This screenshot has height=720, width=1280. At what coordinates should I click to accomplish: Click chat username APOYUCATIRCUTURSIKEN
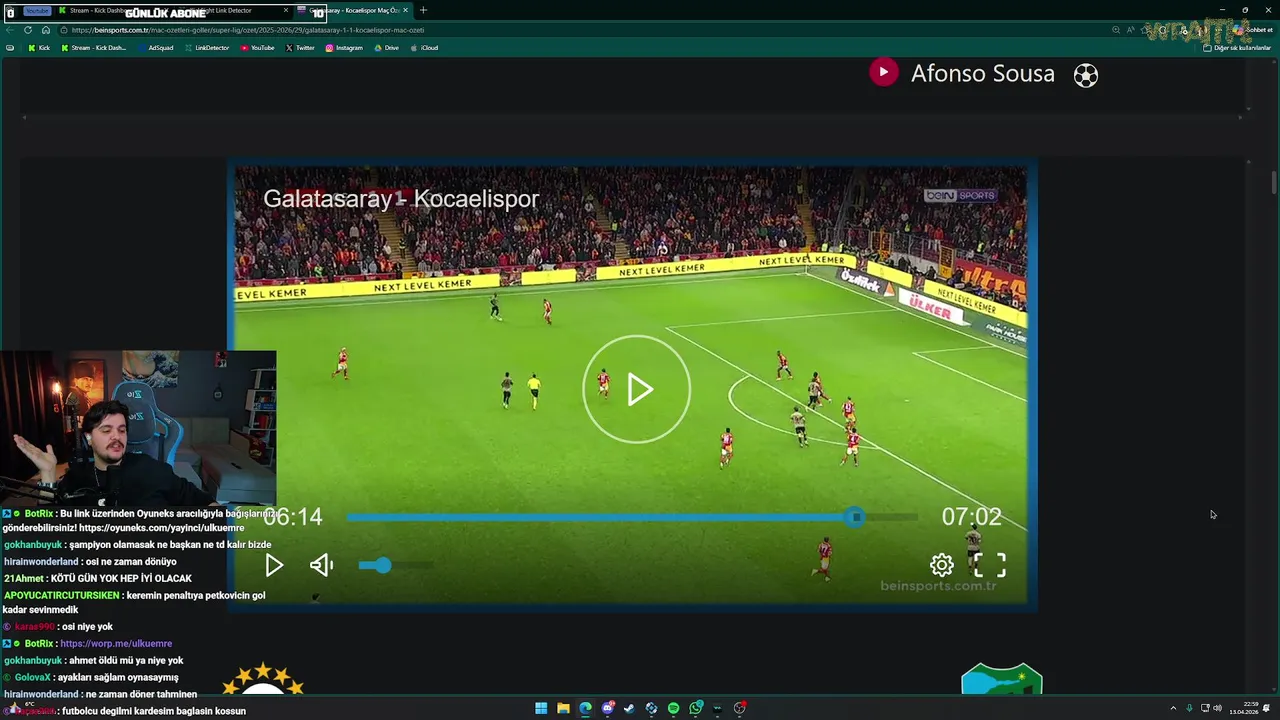[x=62, y=595]
